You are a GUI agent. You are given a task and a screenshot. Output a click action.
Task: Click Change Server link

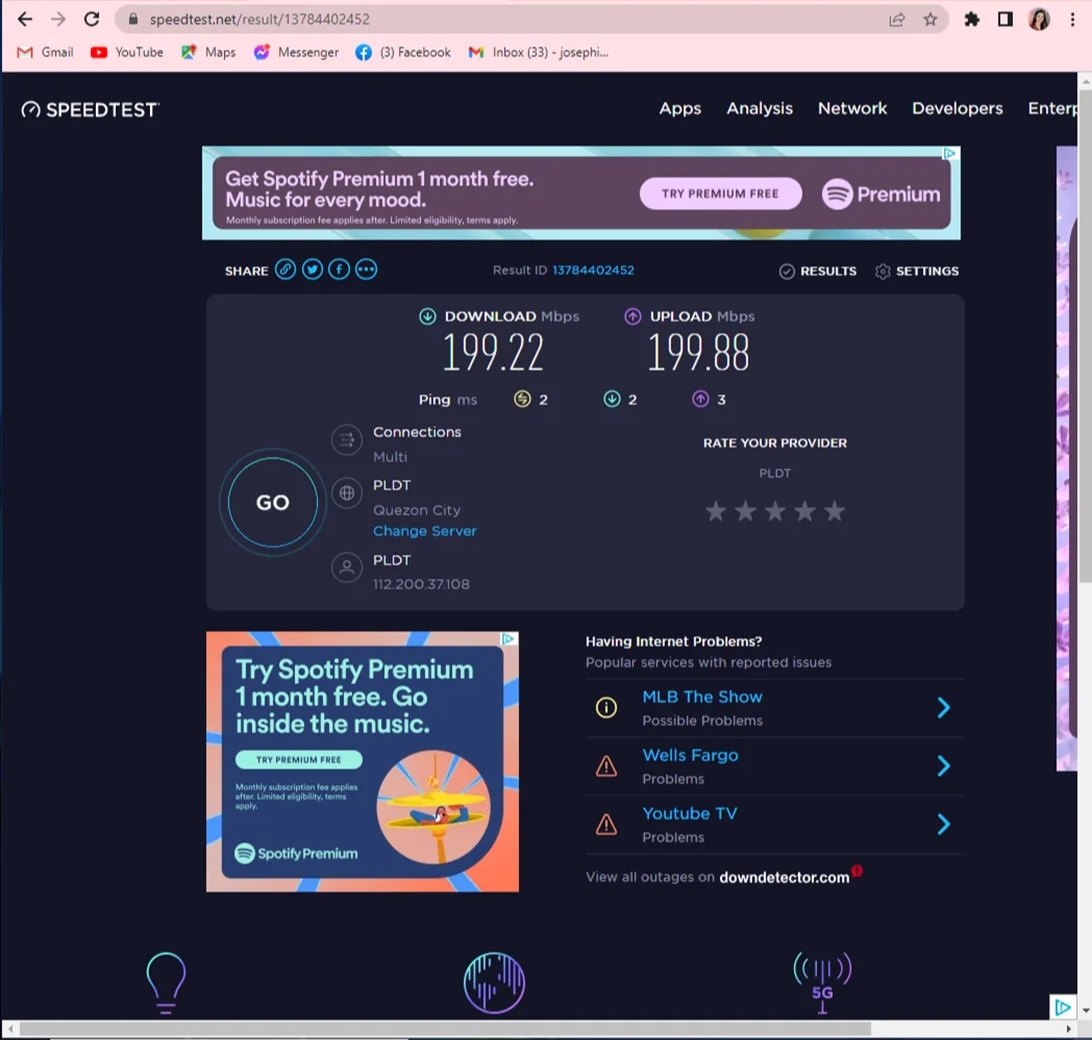click(425, 531)
